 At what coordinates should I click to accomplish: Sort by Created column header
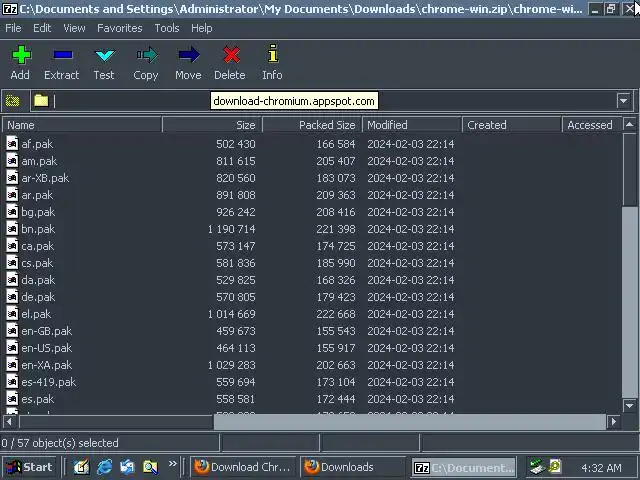(512, 125)
